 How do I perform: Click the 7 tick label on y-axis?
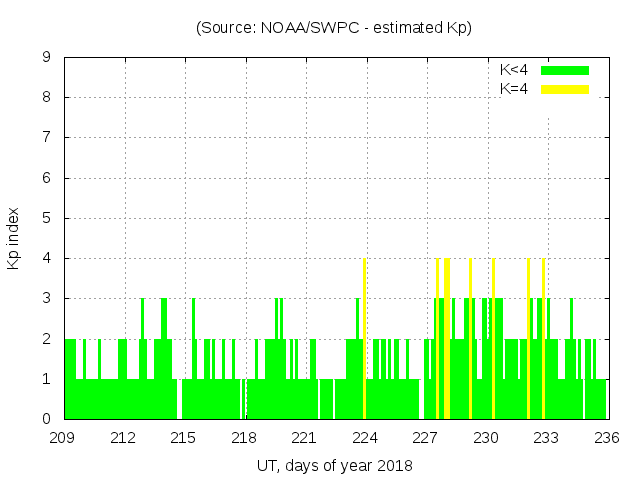pyautogui.click(x=46, y=138)
